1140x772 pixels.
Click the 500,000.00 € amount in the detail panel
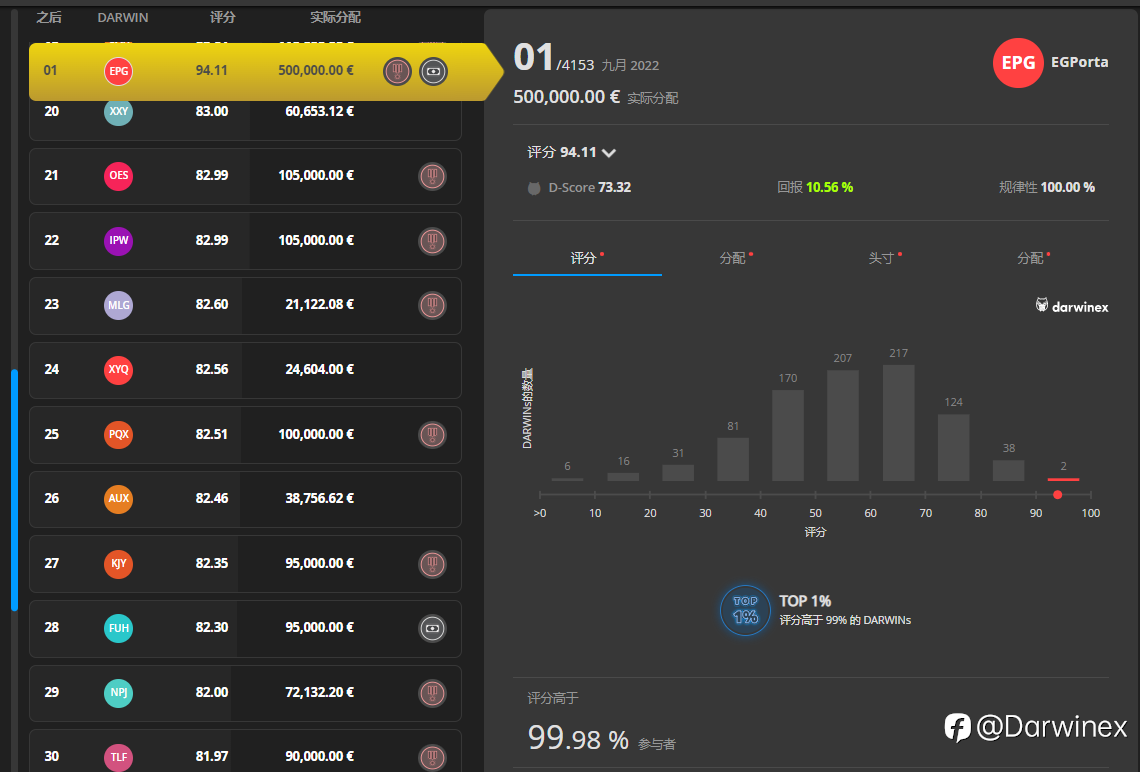[x=566, y=97]
